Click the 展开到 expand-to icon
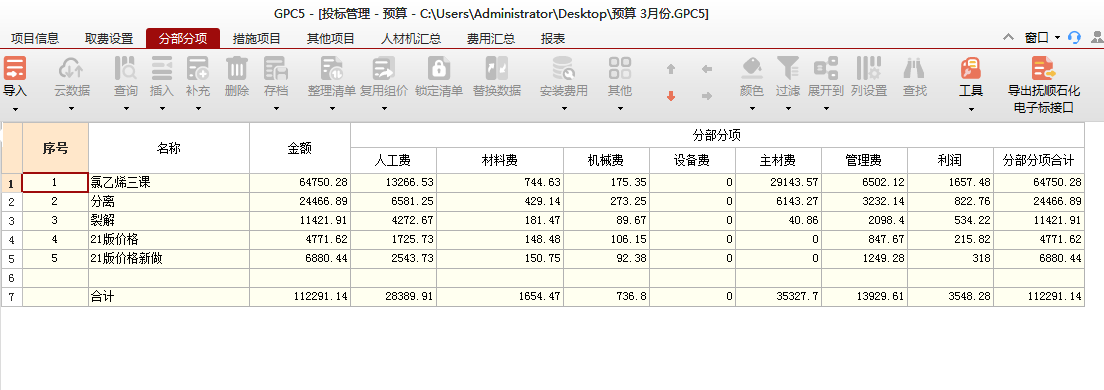The width and height of the screenshot is (1104, 390). (826, 68)
